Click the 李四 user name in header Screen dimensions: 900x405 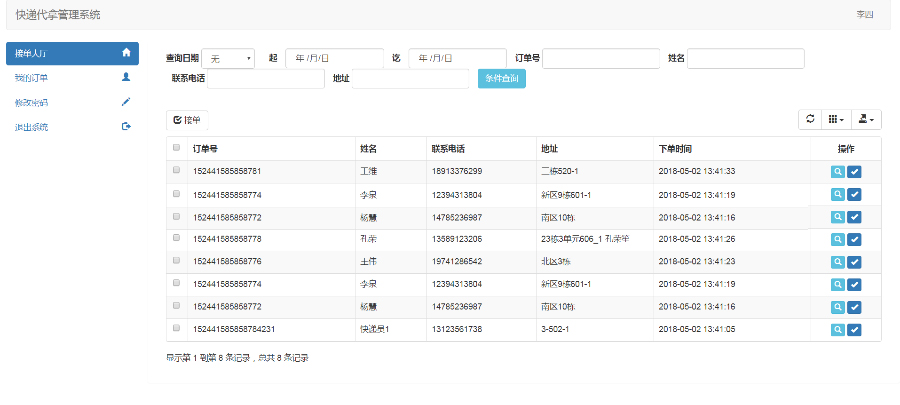(x=864, y=14)
